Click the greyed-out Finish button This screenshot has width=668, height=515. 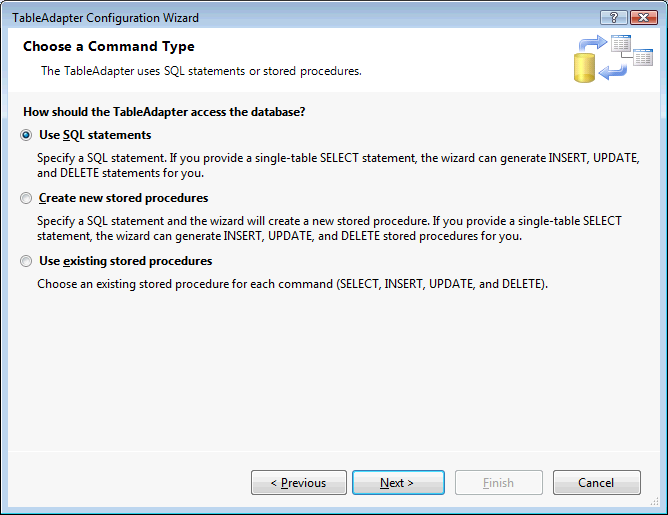(499, 483)
